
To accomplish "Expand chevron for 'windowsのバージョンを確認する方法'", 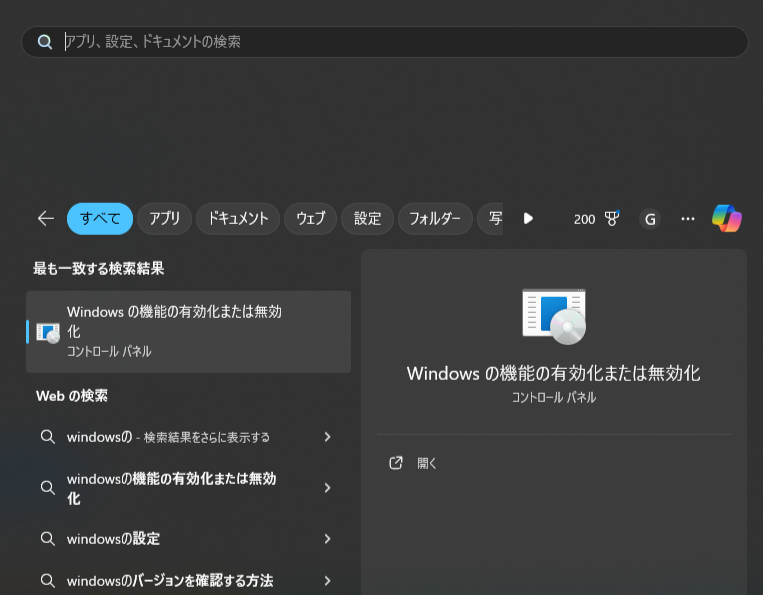I will [x=327, y=581].
